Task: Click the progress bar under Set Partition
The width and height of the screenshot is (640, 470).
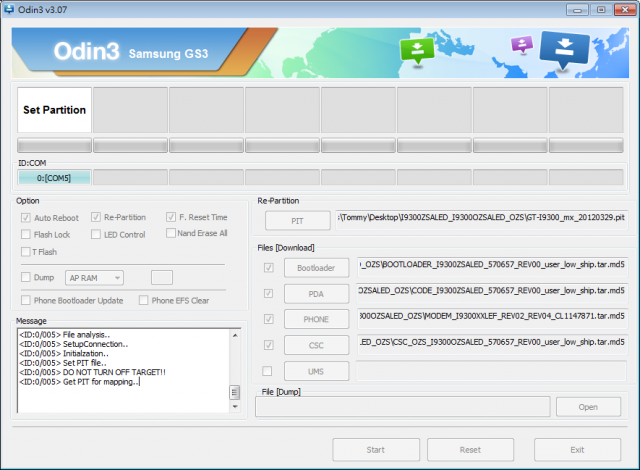Action: pyautogui.click(x=54, y=145)
